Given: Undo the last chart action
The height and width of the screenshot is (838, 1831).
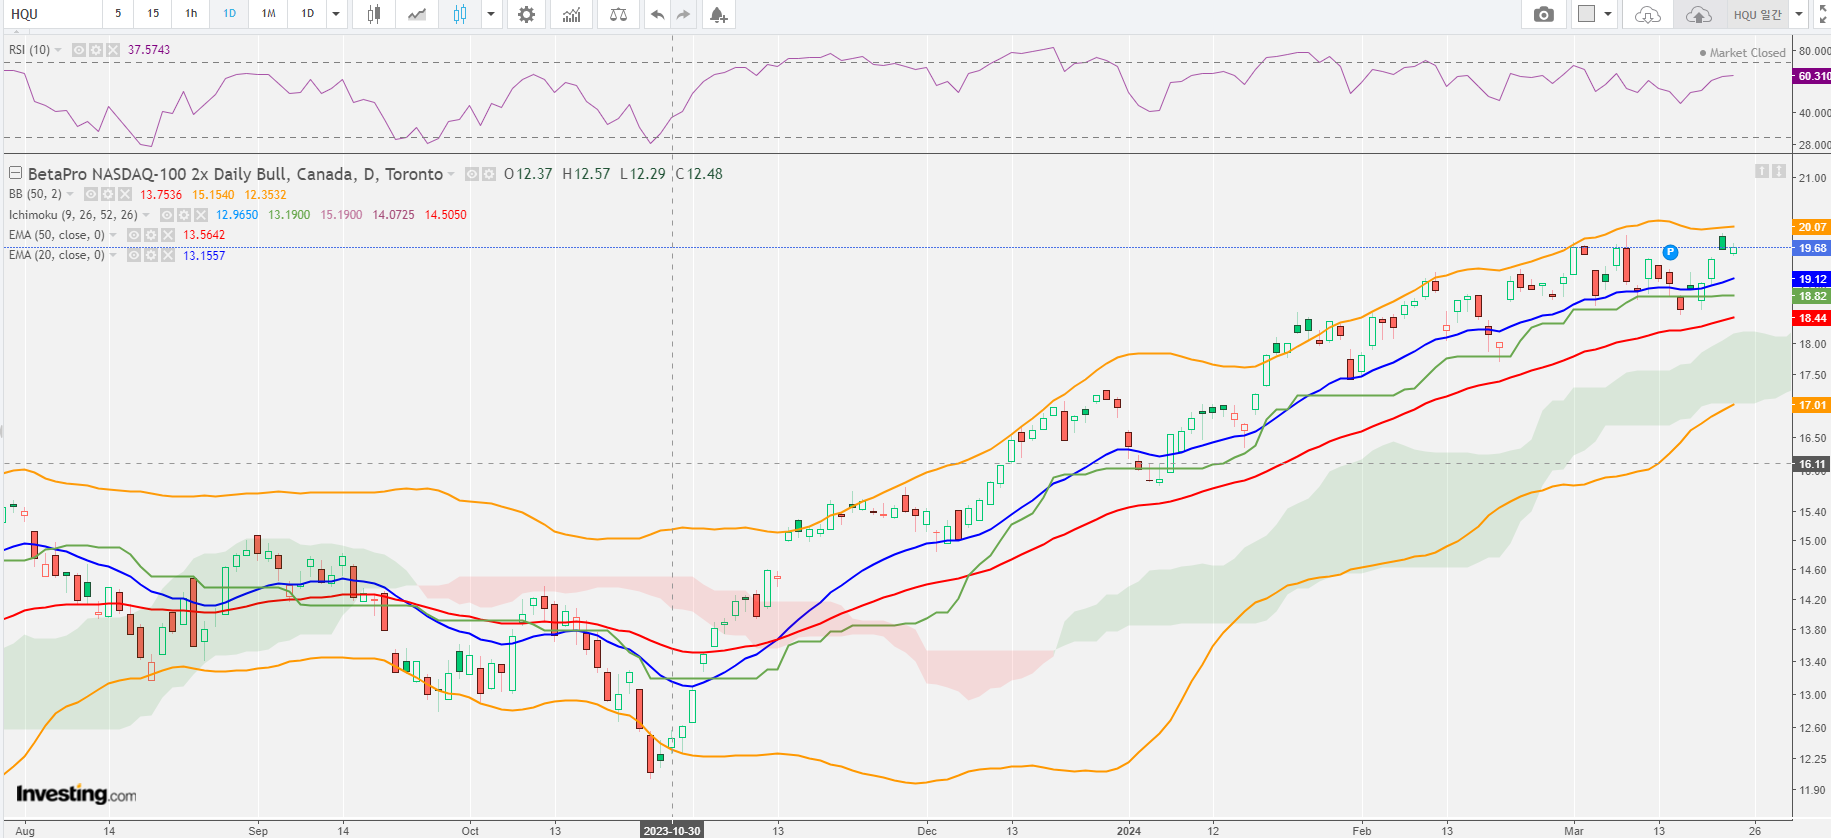Looking at the screenshot, I should (x=657, y=14).
